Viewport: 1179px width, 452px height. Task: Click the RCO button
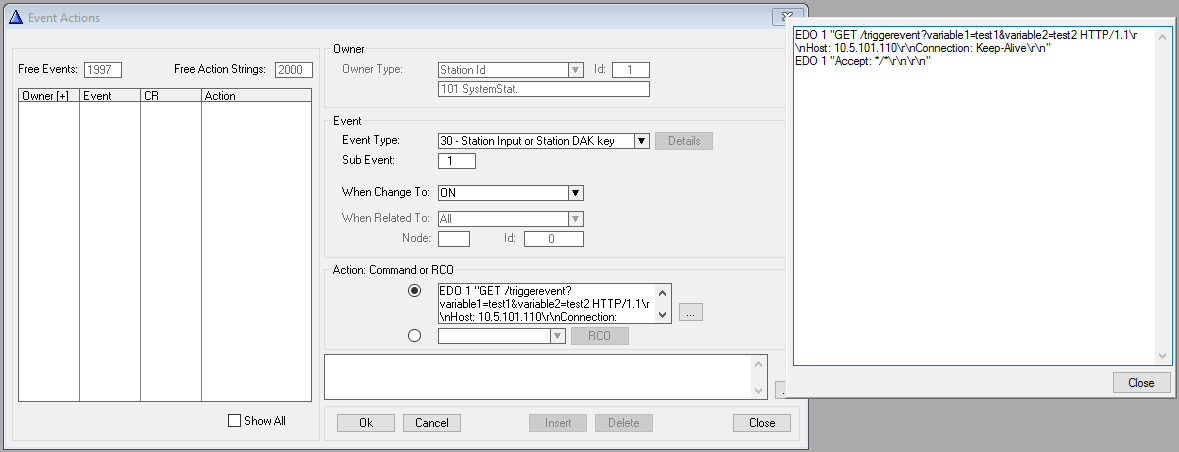[599, 336]
